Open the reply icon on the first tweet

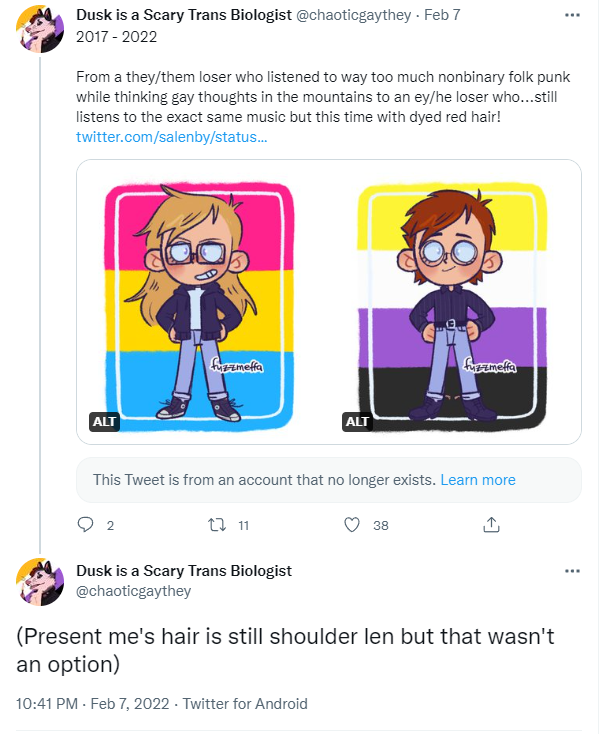click(x=86, y=525)
